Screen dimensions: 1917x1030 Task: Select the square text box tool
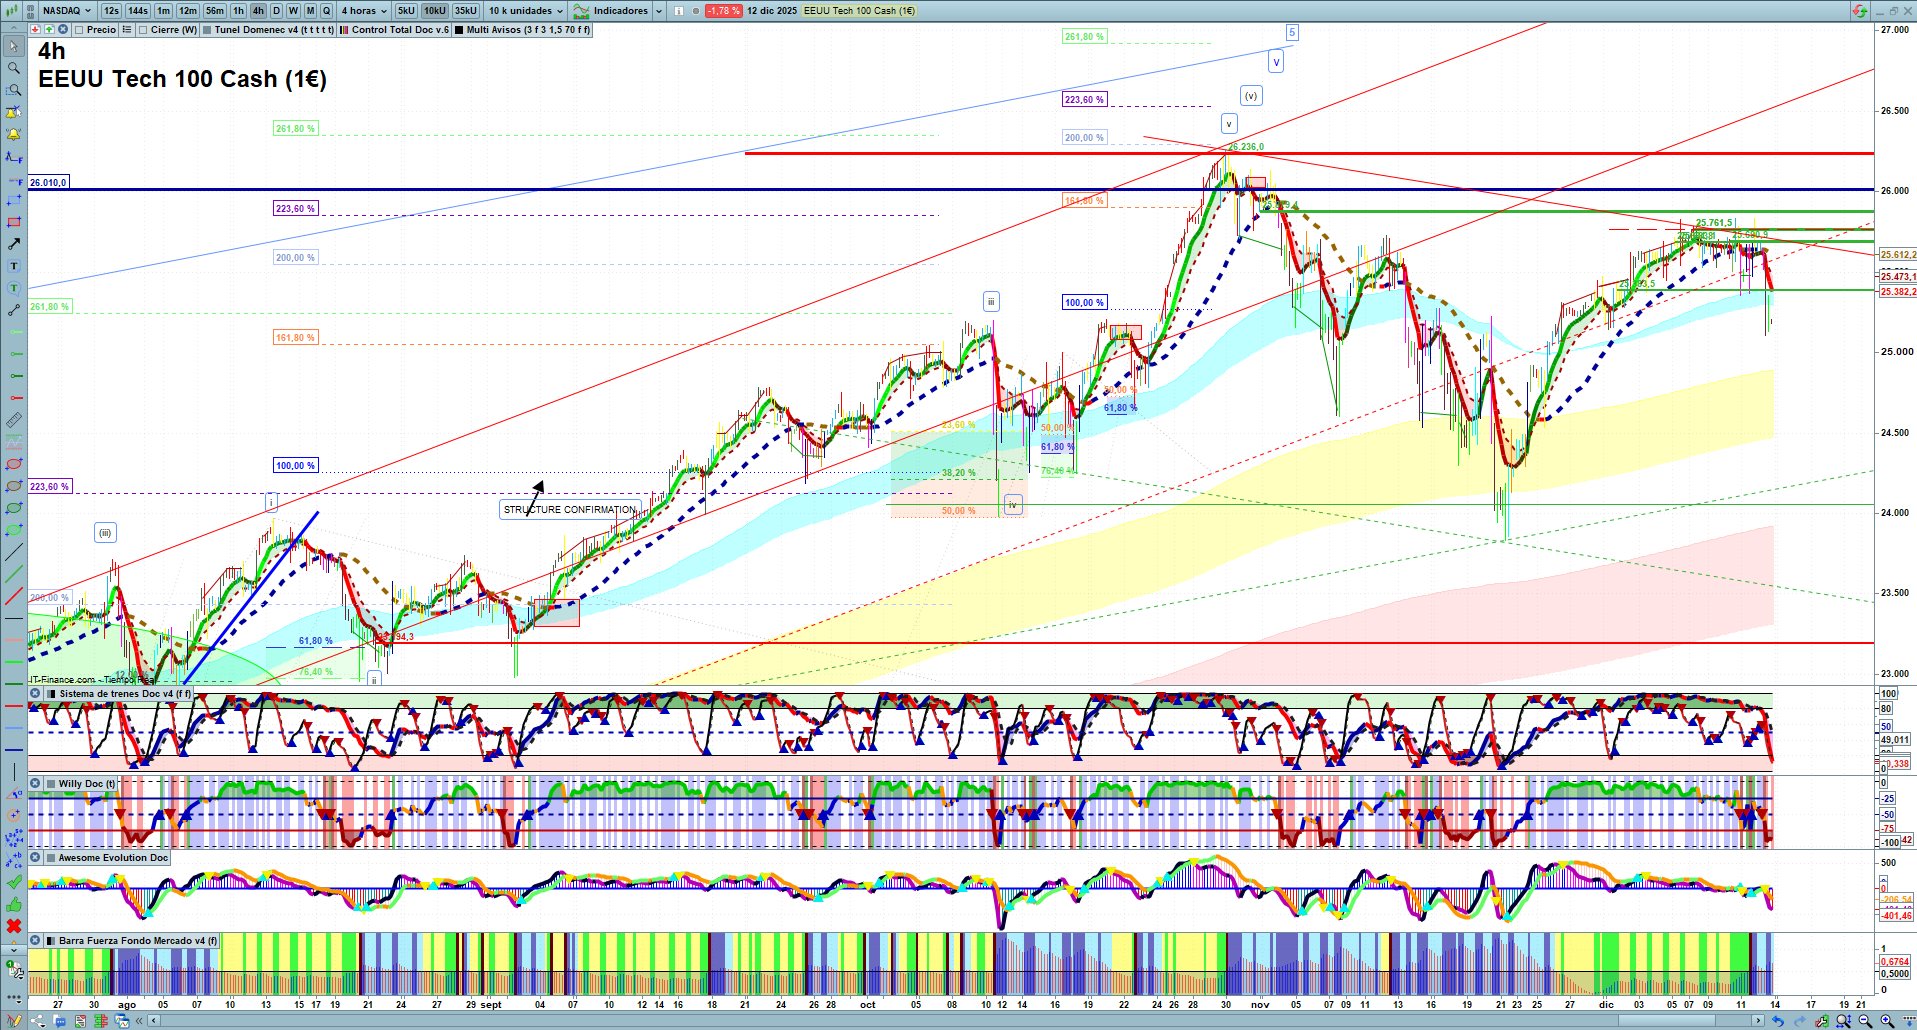[x=14, y=266]
